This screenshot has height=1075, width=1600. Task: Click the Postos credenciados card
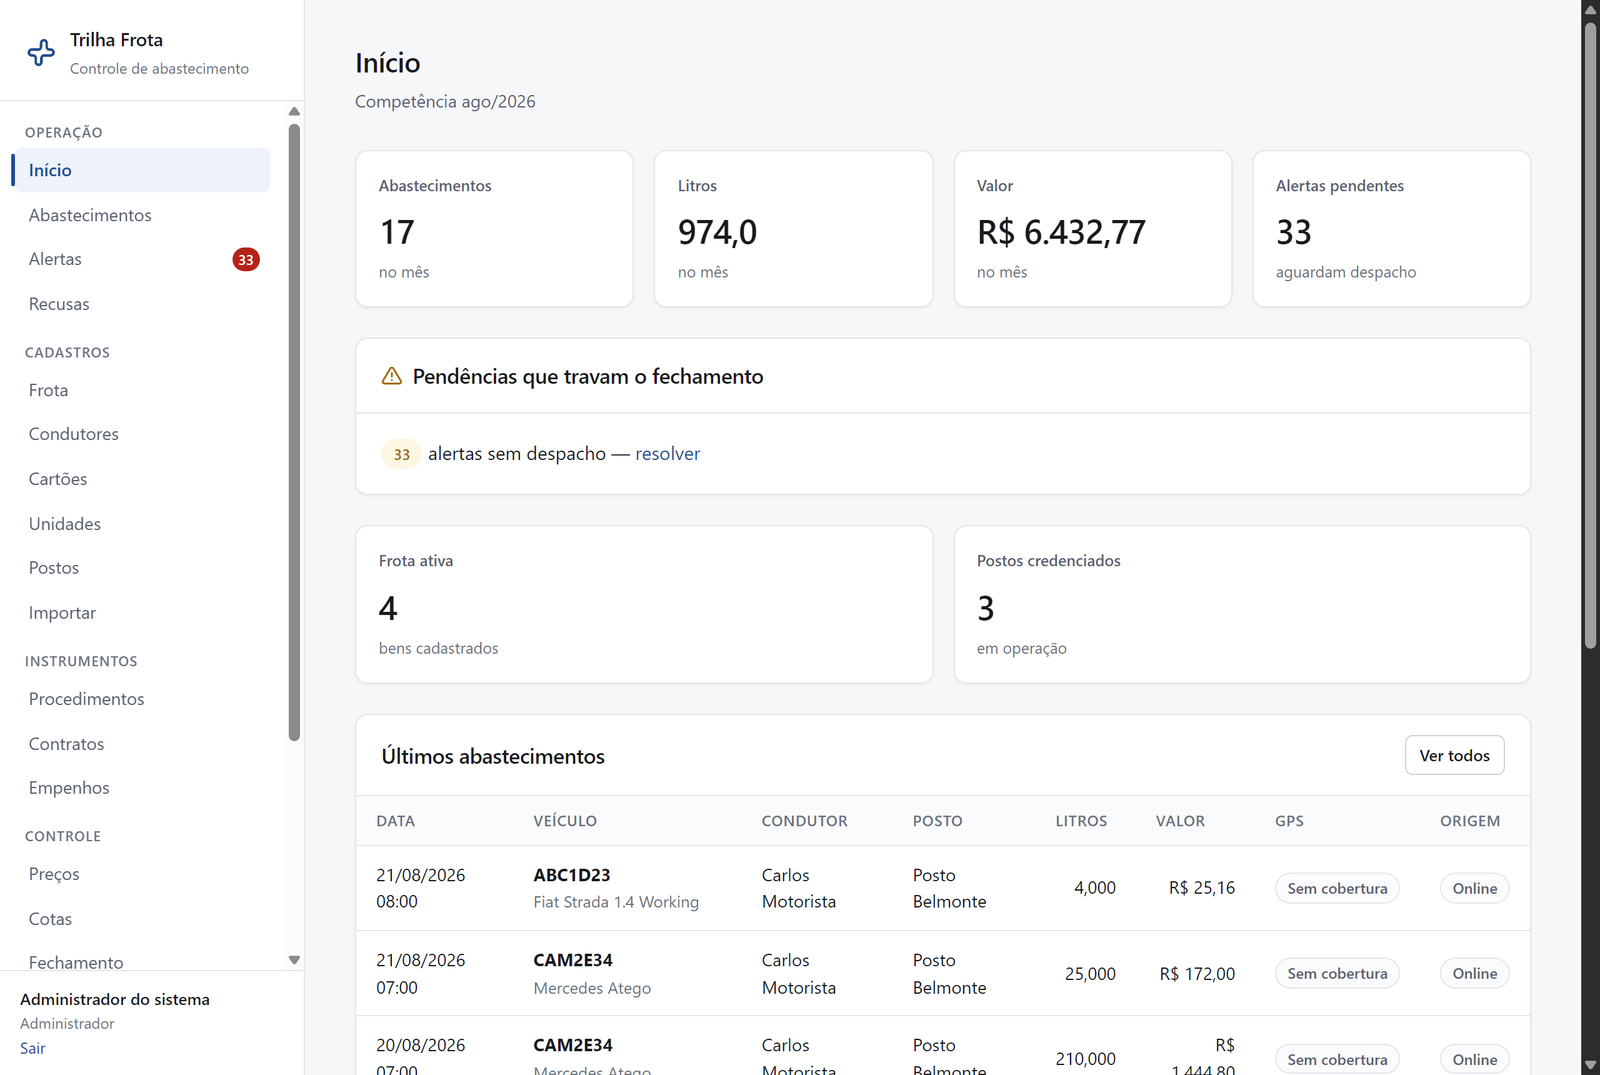pyautogui.click(x=1242, y=605)
